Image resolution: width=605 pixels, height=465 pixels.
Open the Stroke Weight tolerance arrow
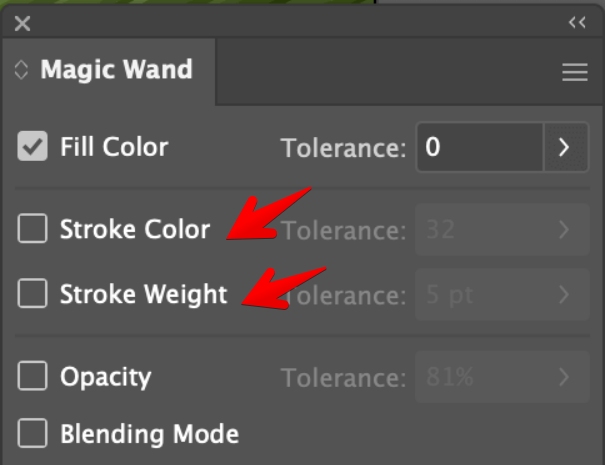point(565,295)
